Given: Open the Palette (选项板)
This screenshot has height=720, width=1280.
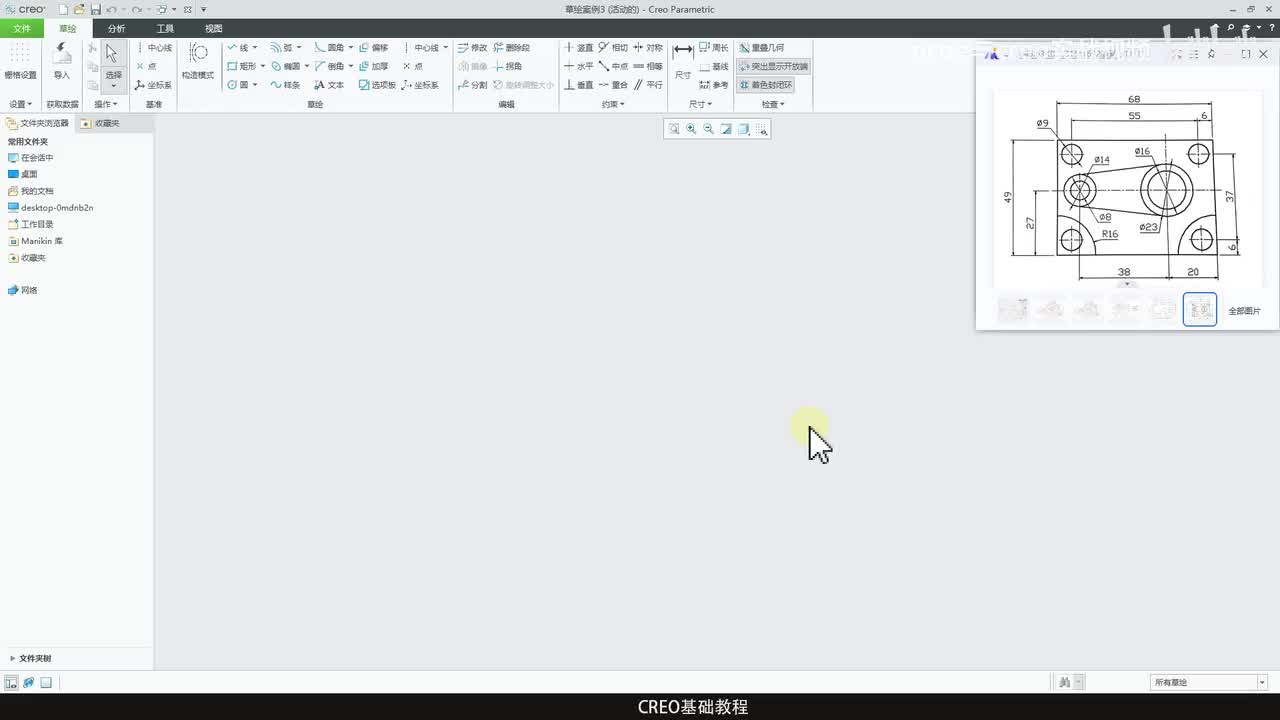Looking at the screenshot, I should 377,85.
